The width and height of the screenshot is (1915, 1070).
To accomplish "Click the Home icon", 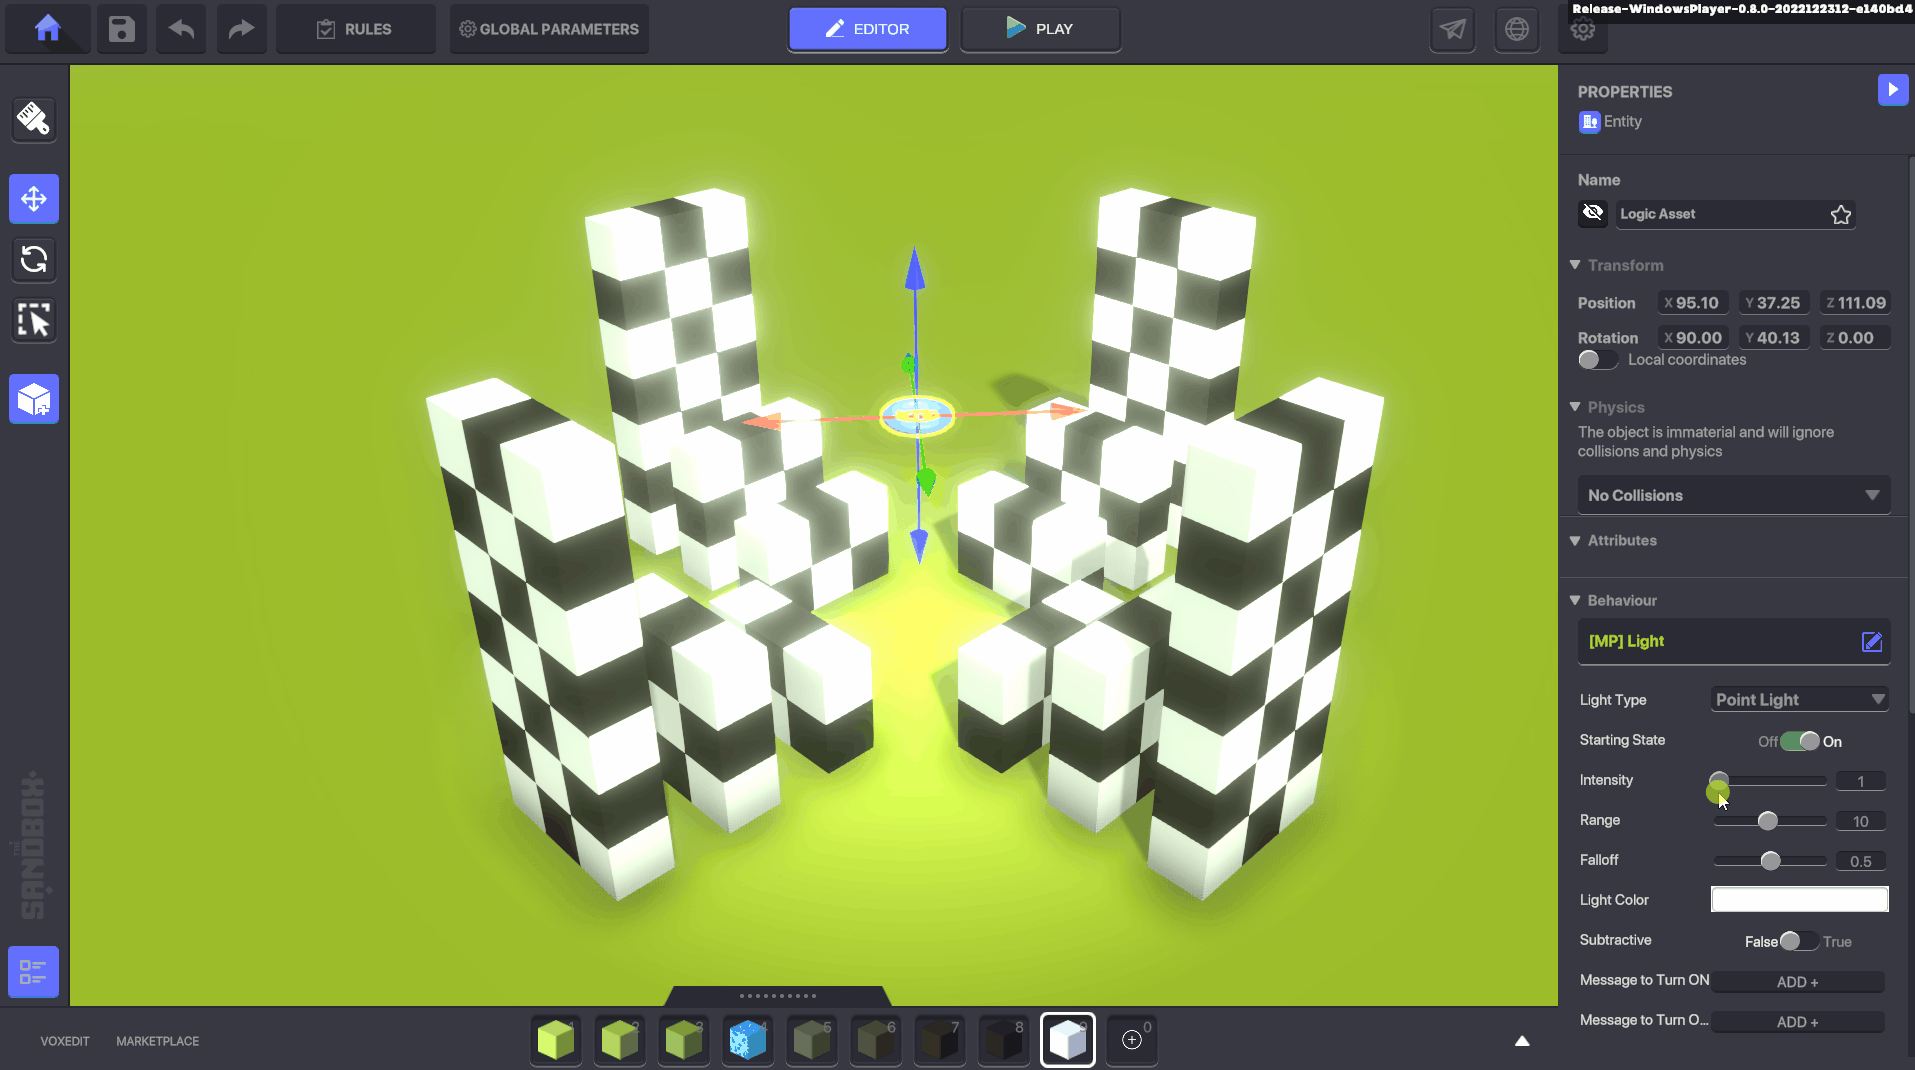I will point(47,28).
